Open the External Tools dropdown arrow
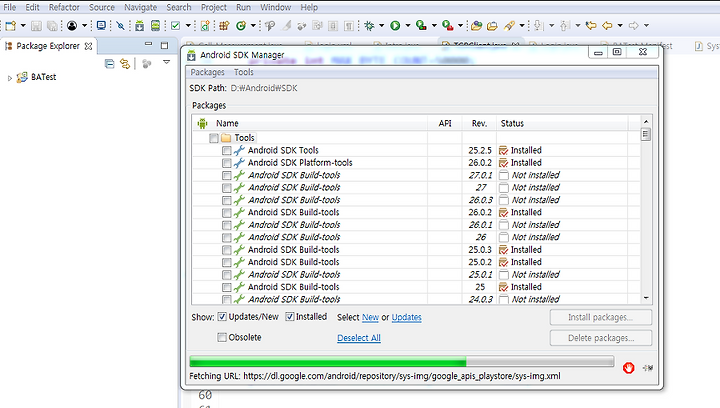The image size is (720, 408). (460, 26)
